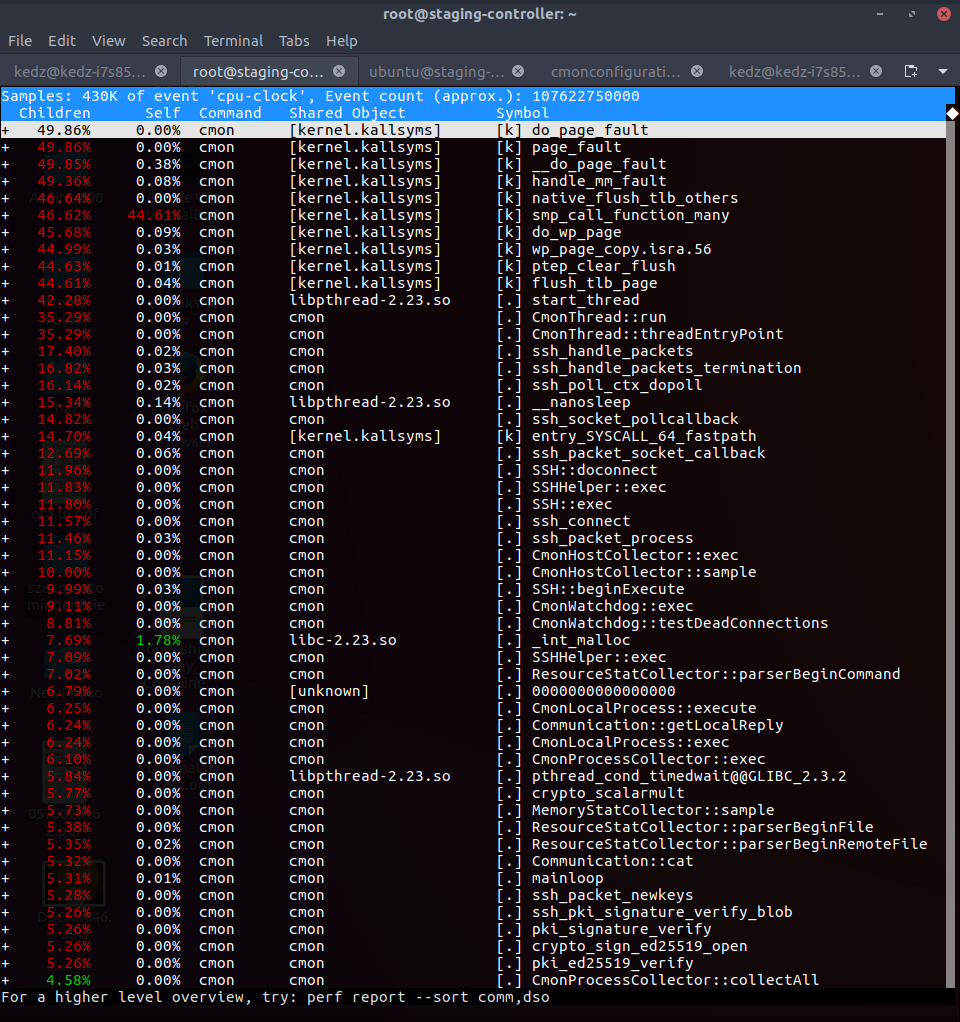Open the Edit menu
The image size is (960, 1022).
click(62, 40)
